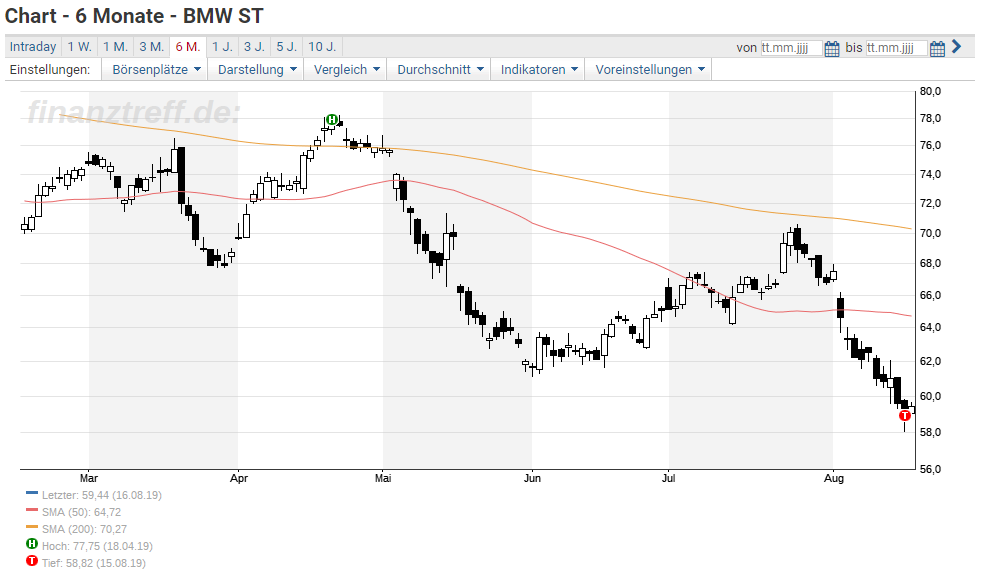985x578 pixels.
Task: Open the 'von' start date calendar picker
Action: [x=832, y=48]
